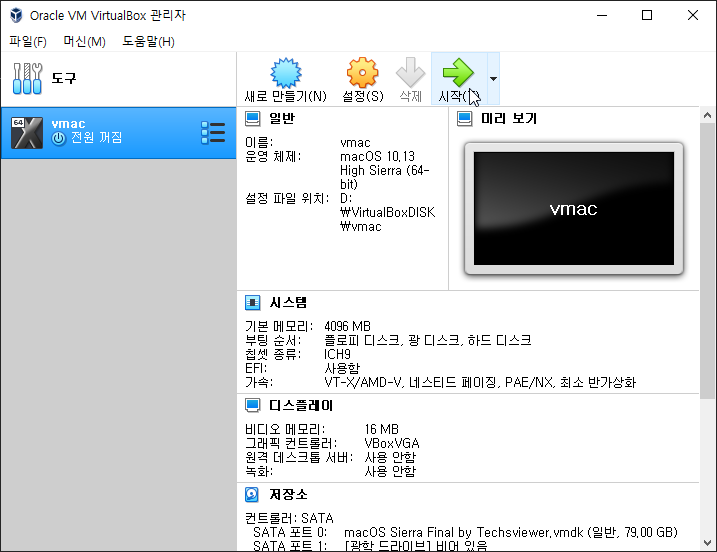Click the New (새로 만들기) toolbar icon
Screen dimensions: 717x552
tap(286, 73)
